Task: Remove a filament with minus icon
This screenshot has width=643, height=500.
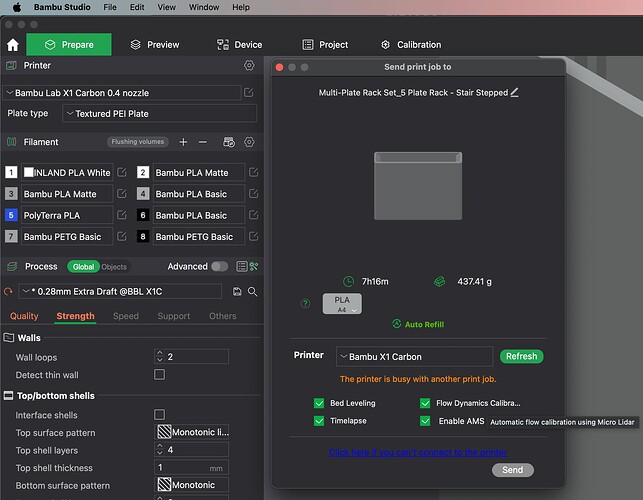Action: click(203, 142)
